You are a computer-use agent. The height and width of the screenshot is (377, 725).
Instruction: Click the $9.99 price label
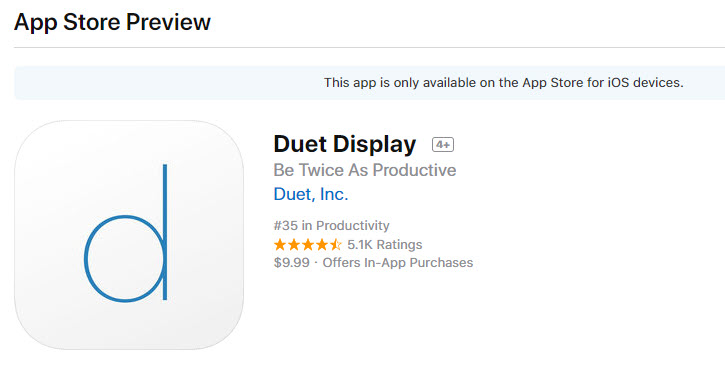click(292, 263)
